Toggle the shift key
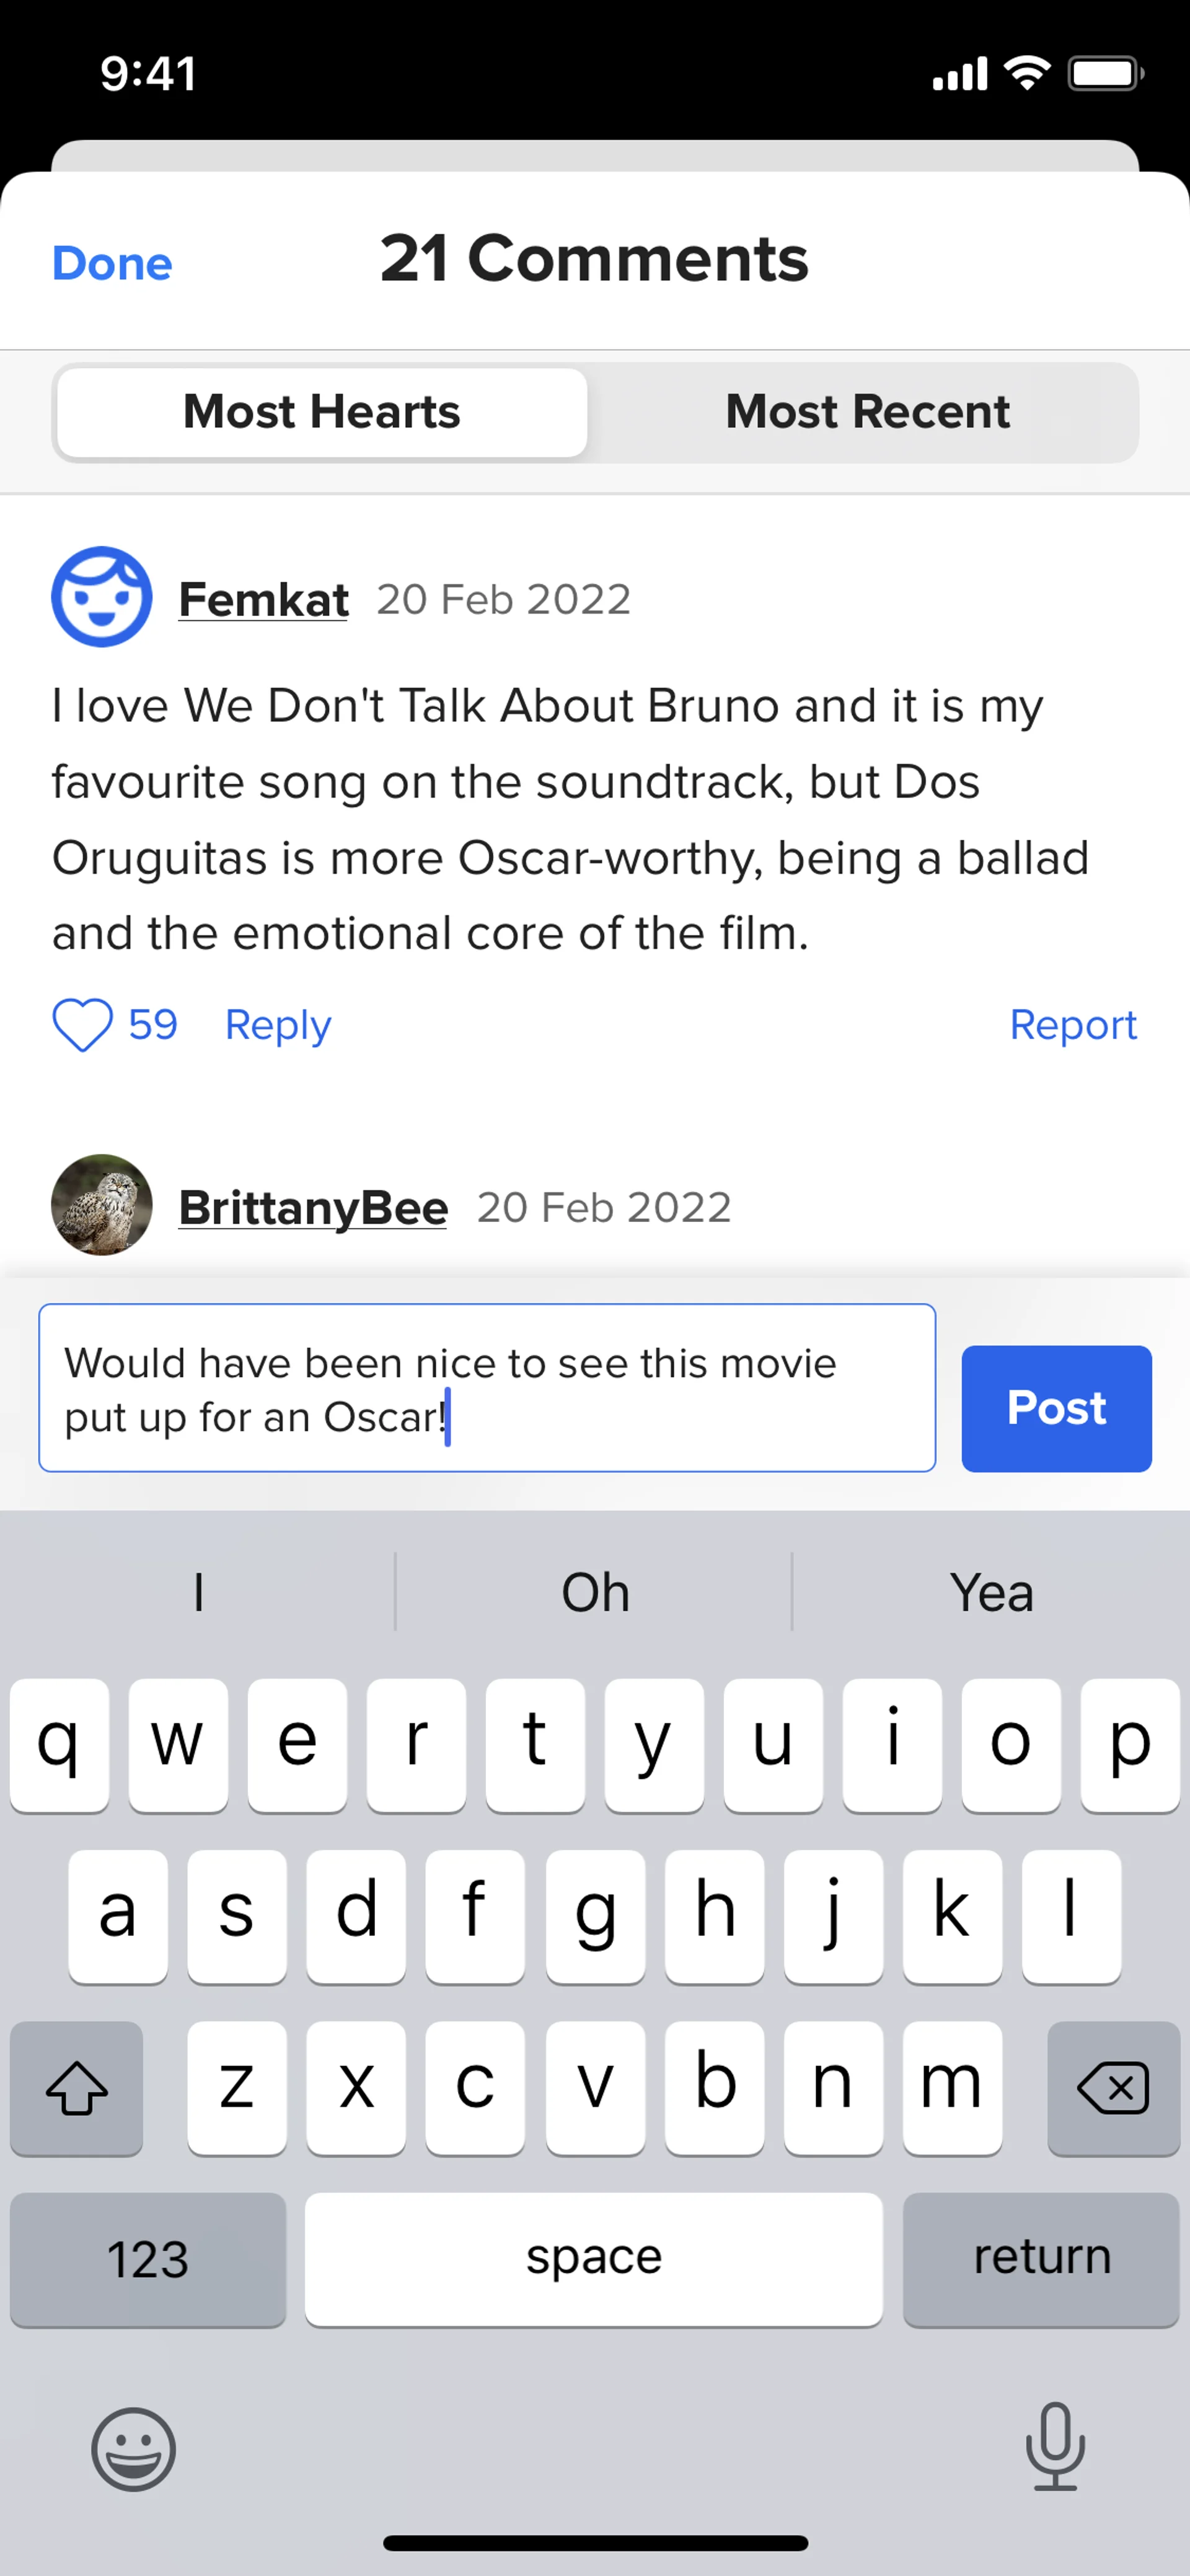 click(x=77, y=2088)
